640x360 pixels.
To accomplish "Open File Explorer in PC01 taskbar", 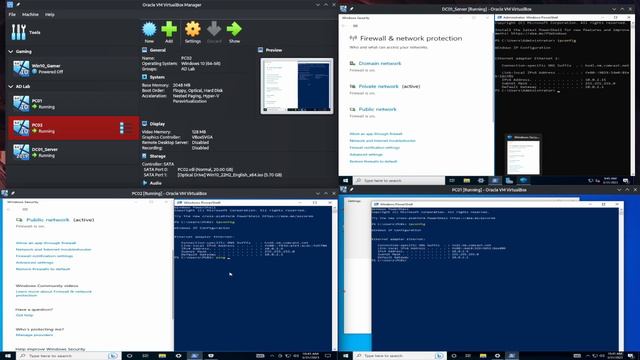I will 483,356.
